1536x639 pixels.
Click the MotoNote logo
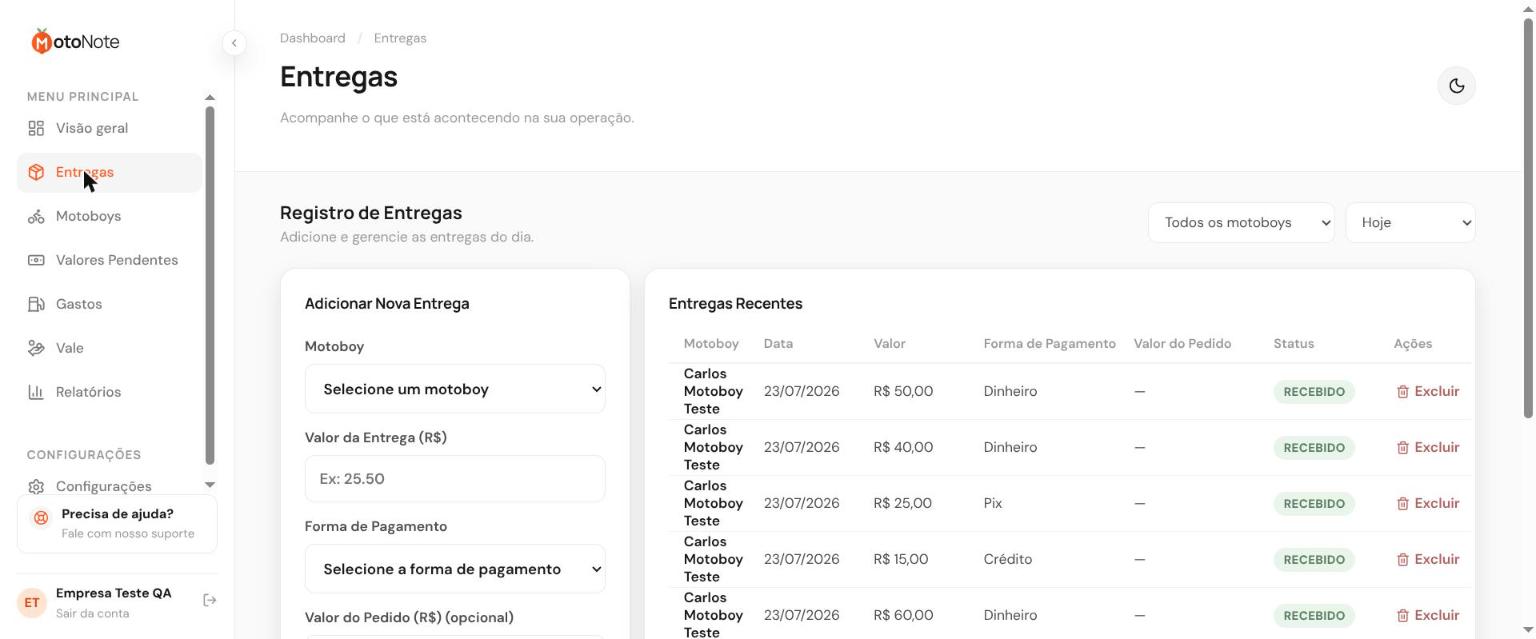pos(75,41)
